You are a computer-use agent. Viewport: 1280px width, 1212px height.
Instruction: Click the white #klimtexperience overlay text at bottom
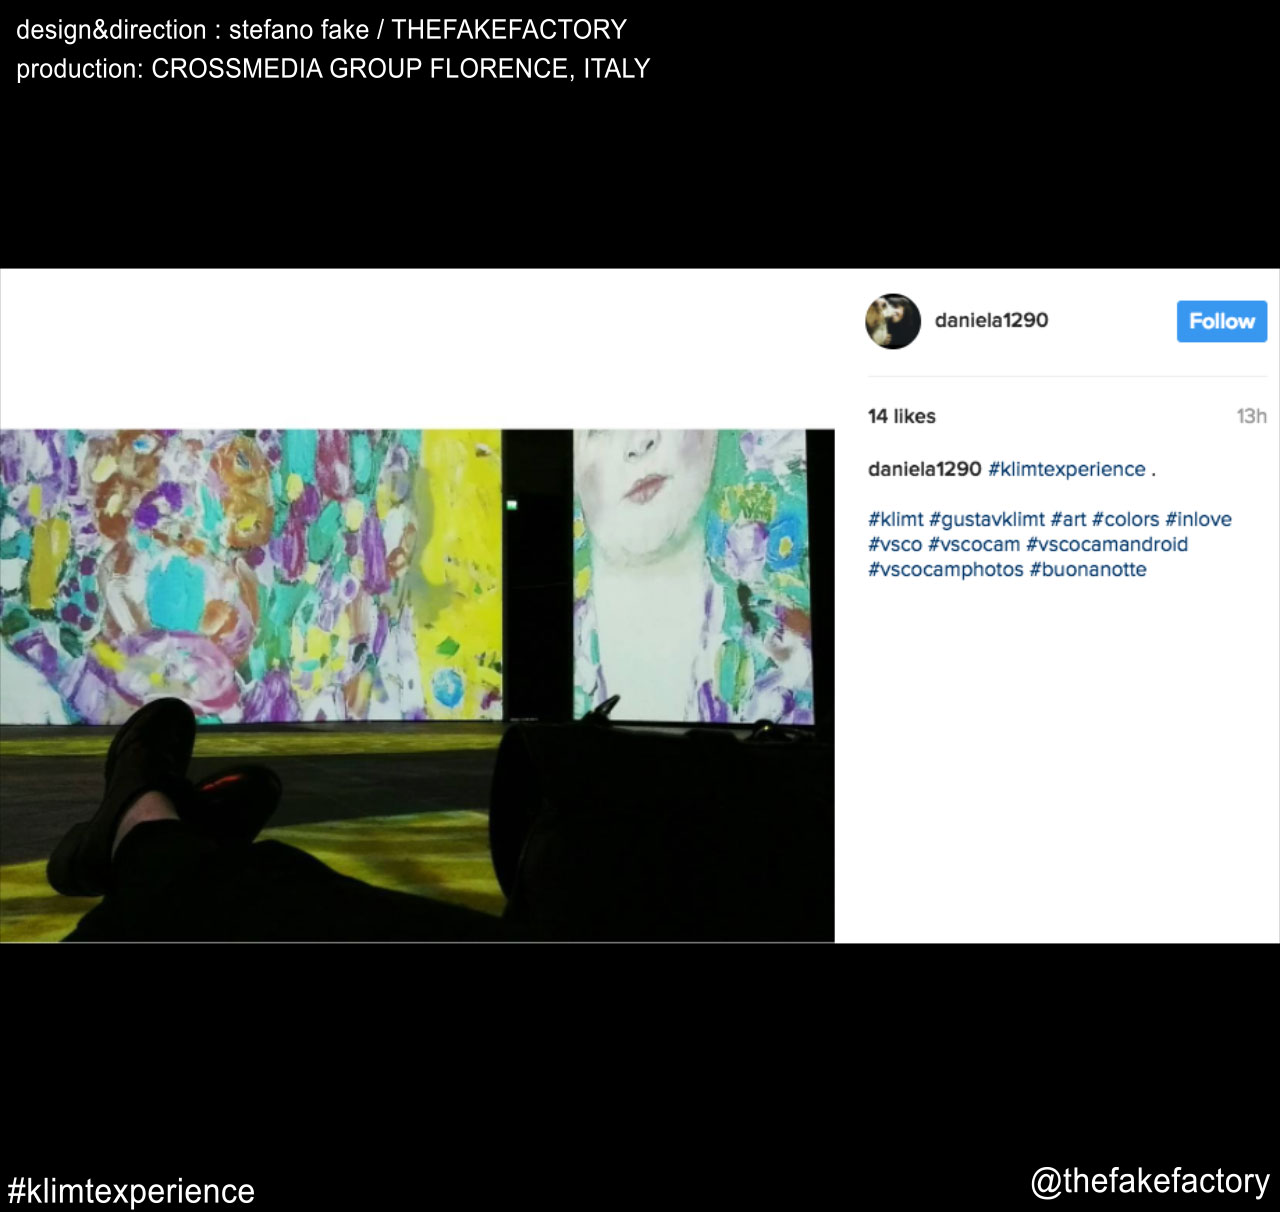(x=131, y=1191)
